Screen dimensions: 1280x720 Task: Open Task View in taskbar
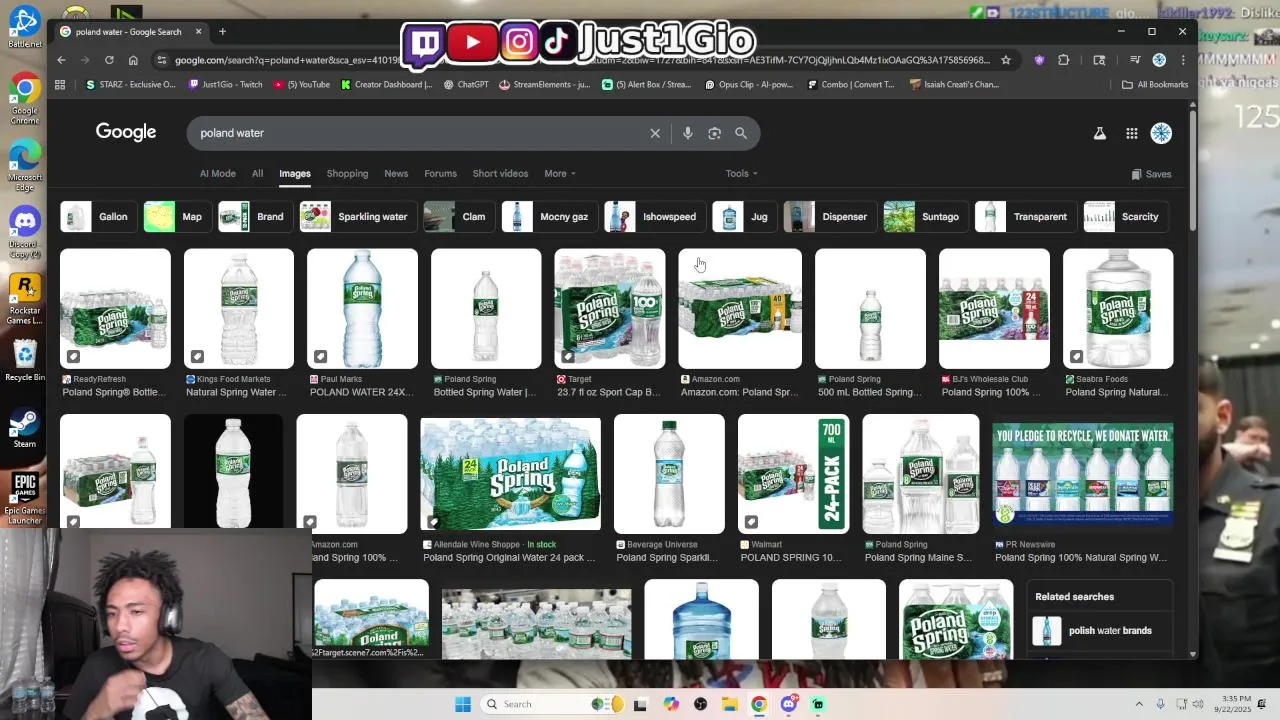(x=640, y=704)
